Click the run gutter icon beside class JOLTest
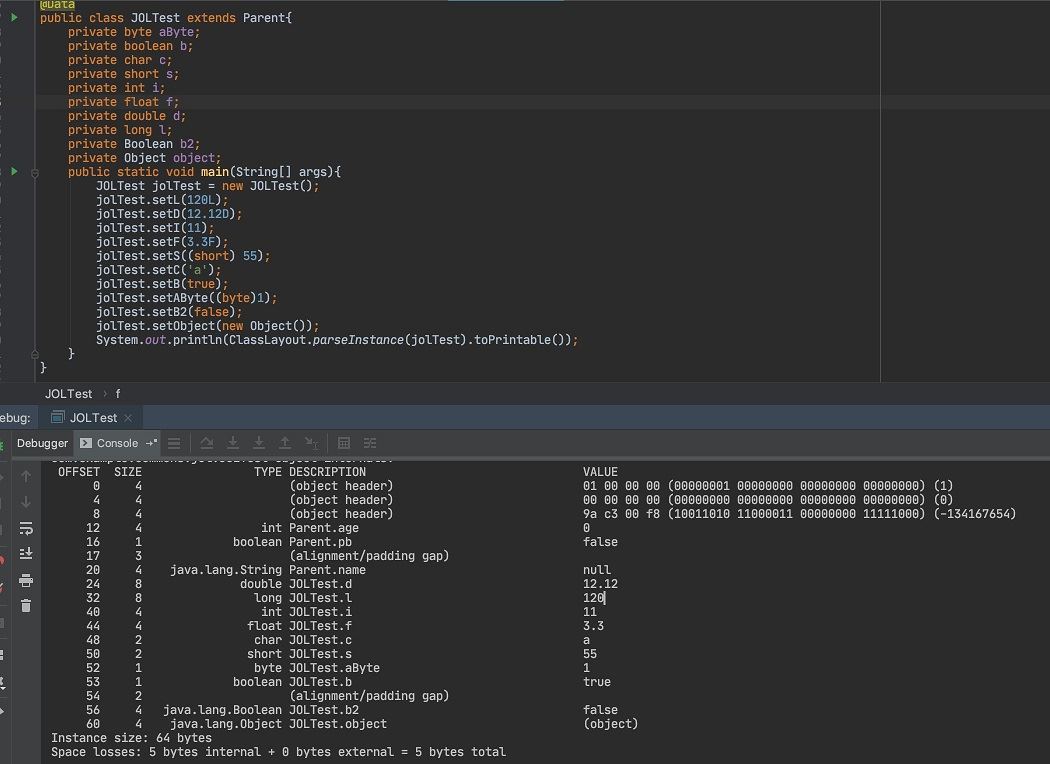 click(14, 18)
